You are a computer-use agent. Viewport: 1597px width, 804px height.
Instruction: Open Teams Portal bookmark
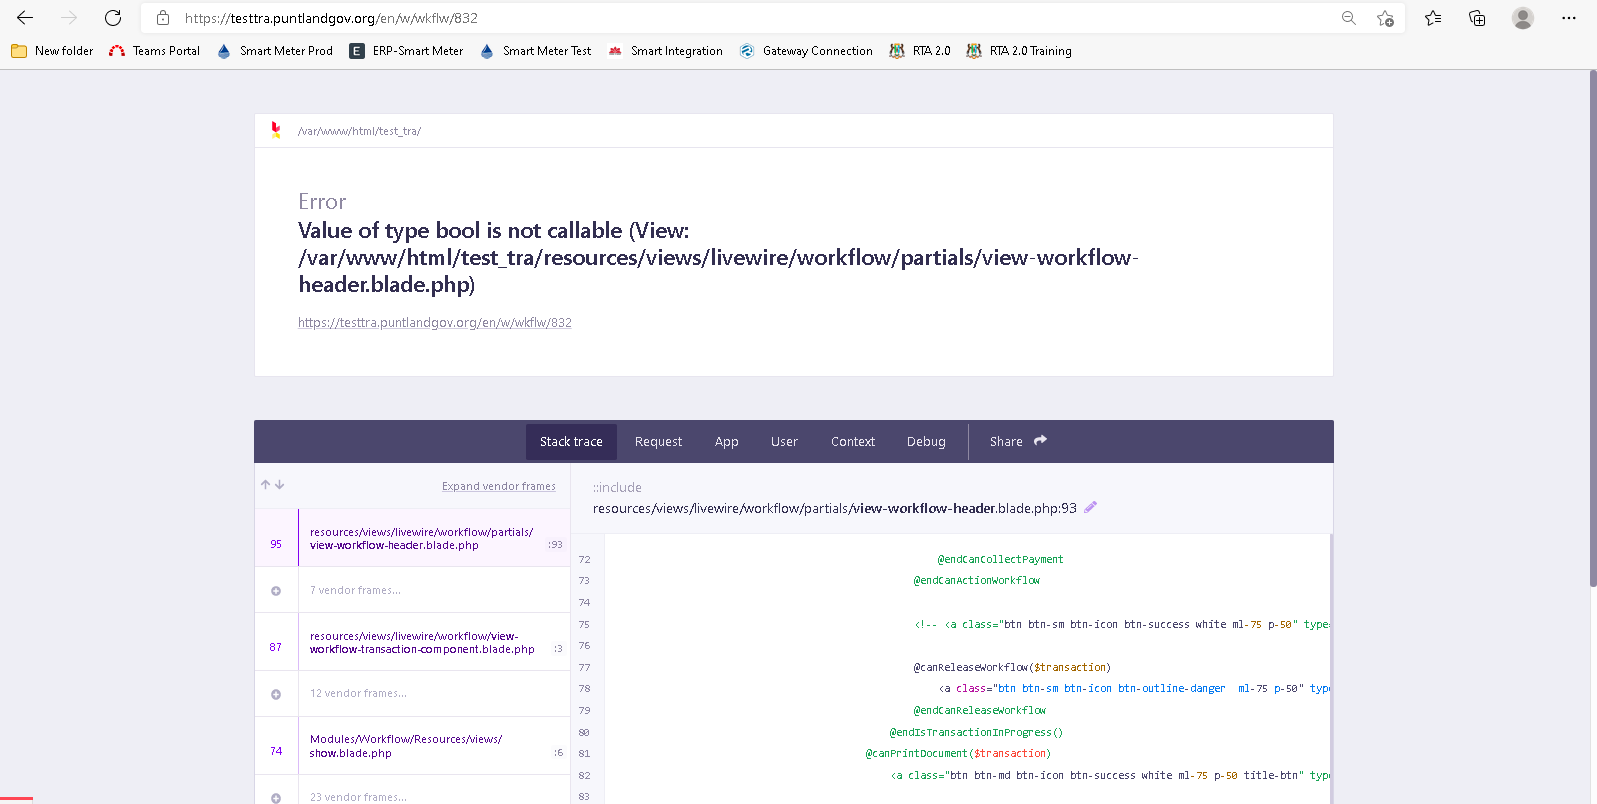[x=154, y=51]
